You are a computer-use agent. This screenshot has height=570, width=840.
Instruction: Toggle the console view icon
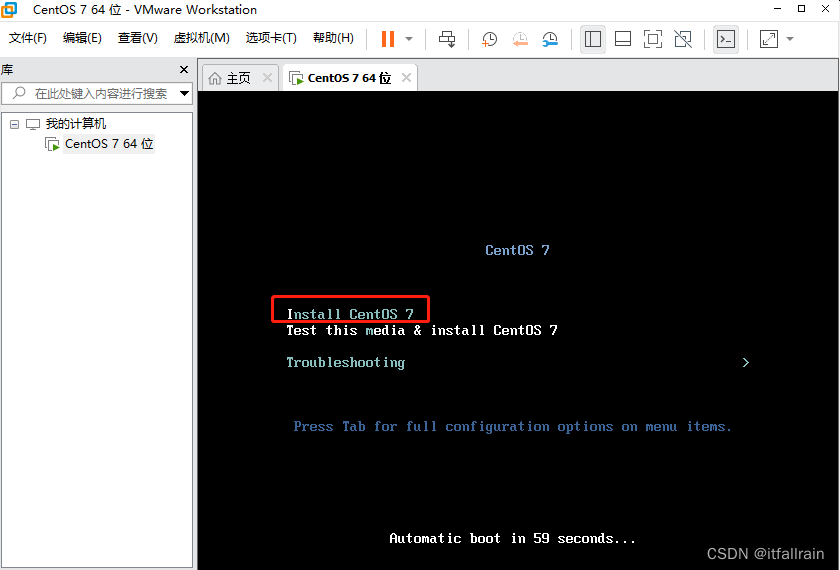pos(726,39)
